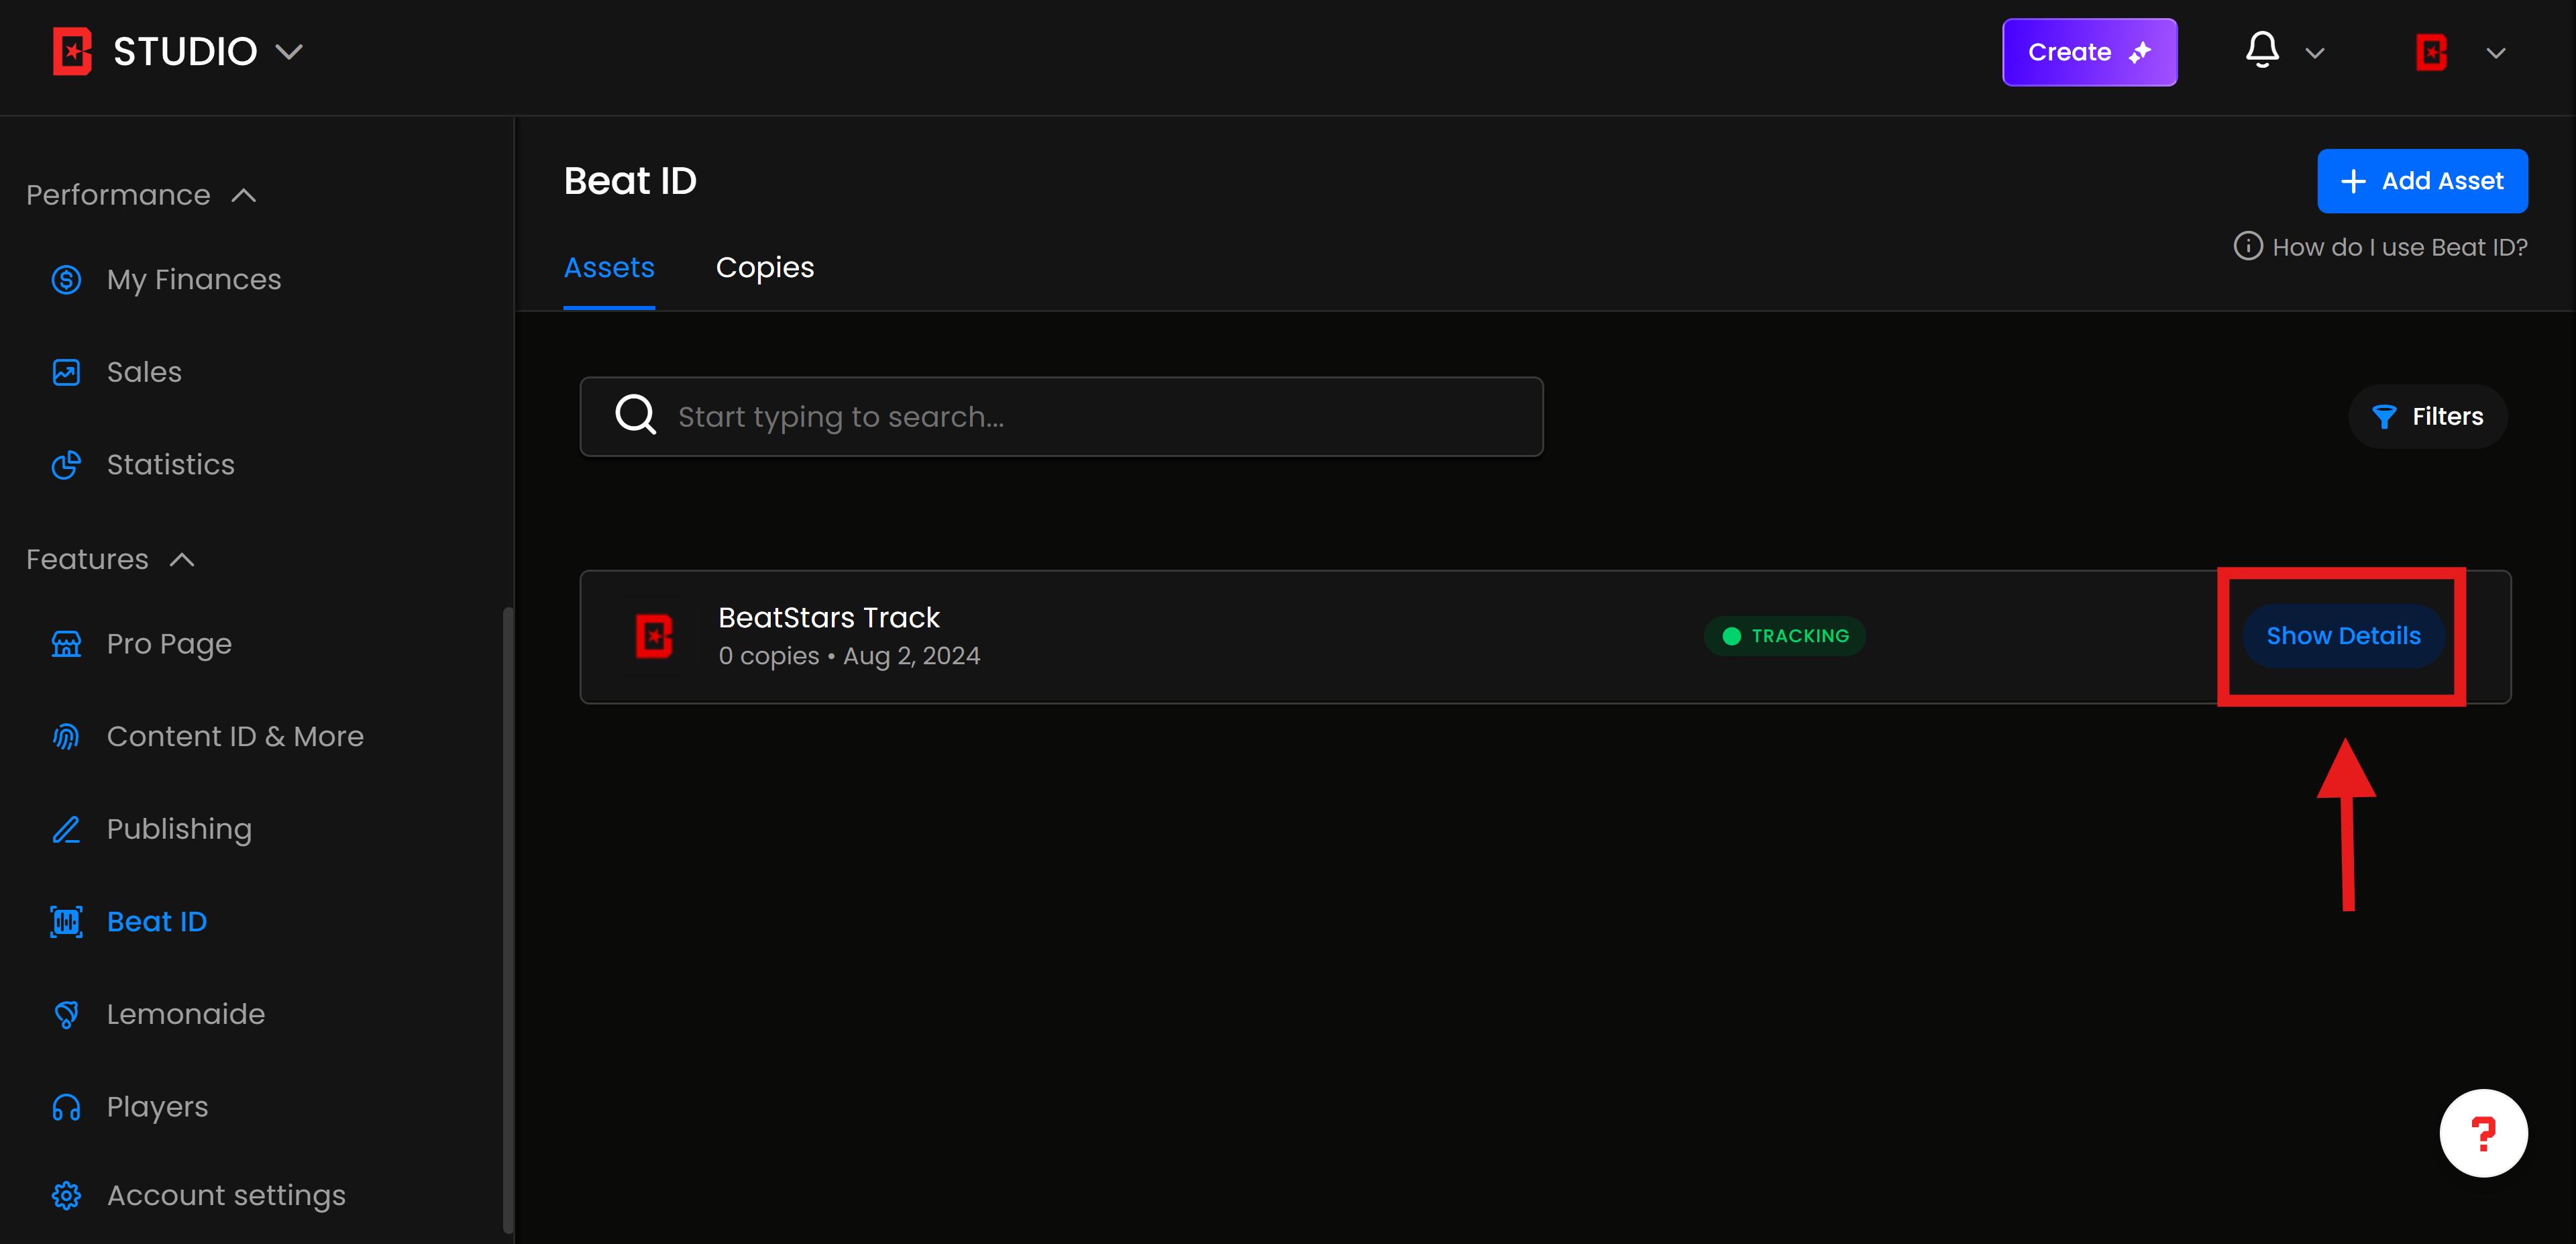Click the Pro Page storefront icon
The width and height of the screenshot is (2576, 1244).
click(66, 644)
